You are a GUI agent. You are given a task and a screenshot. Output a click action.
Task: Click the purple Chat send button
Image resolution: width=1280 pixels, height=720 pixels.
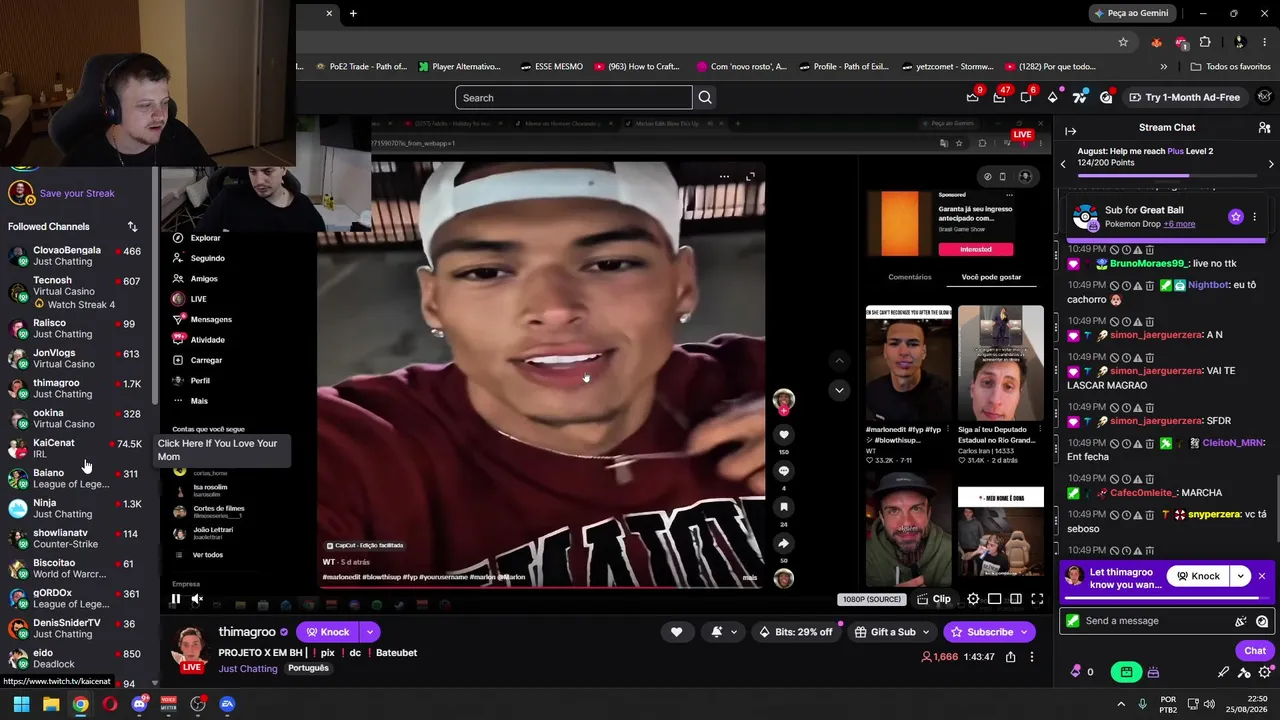click(x=1255, y=651)
